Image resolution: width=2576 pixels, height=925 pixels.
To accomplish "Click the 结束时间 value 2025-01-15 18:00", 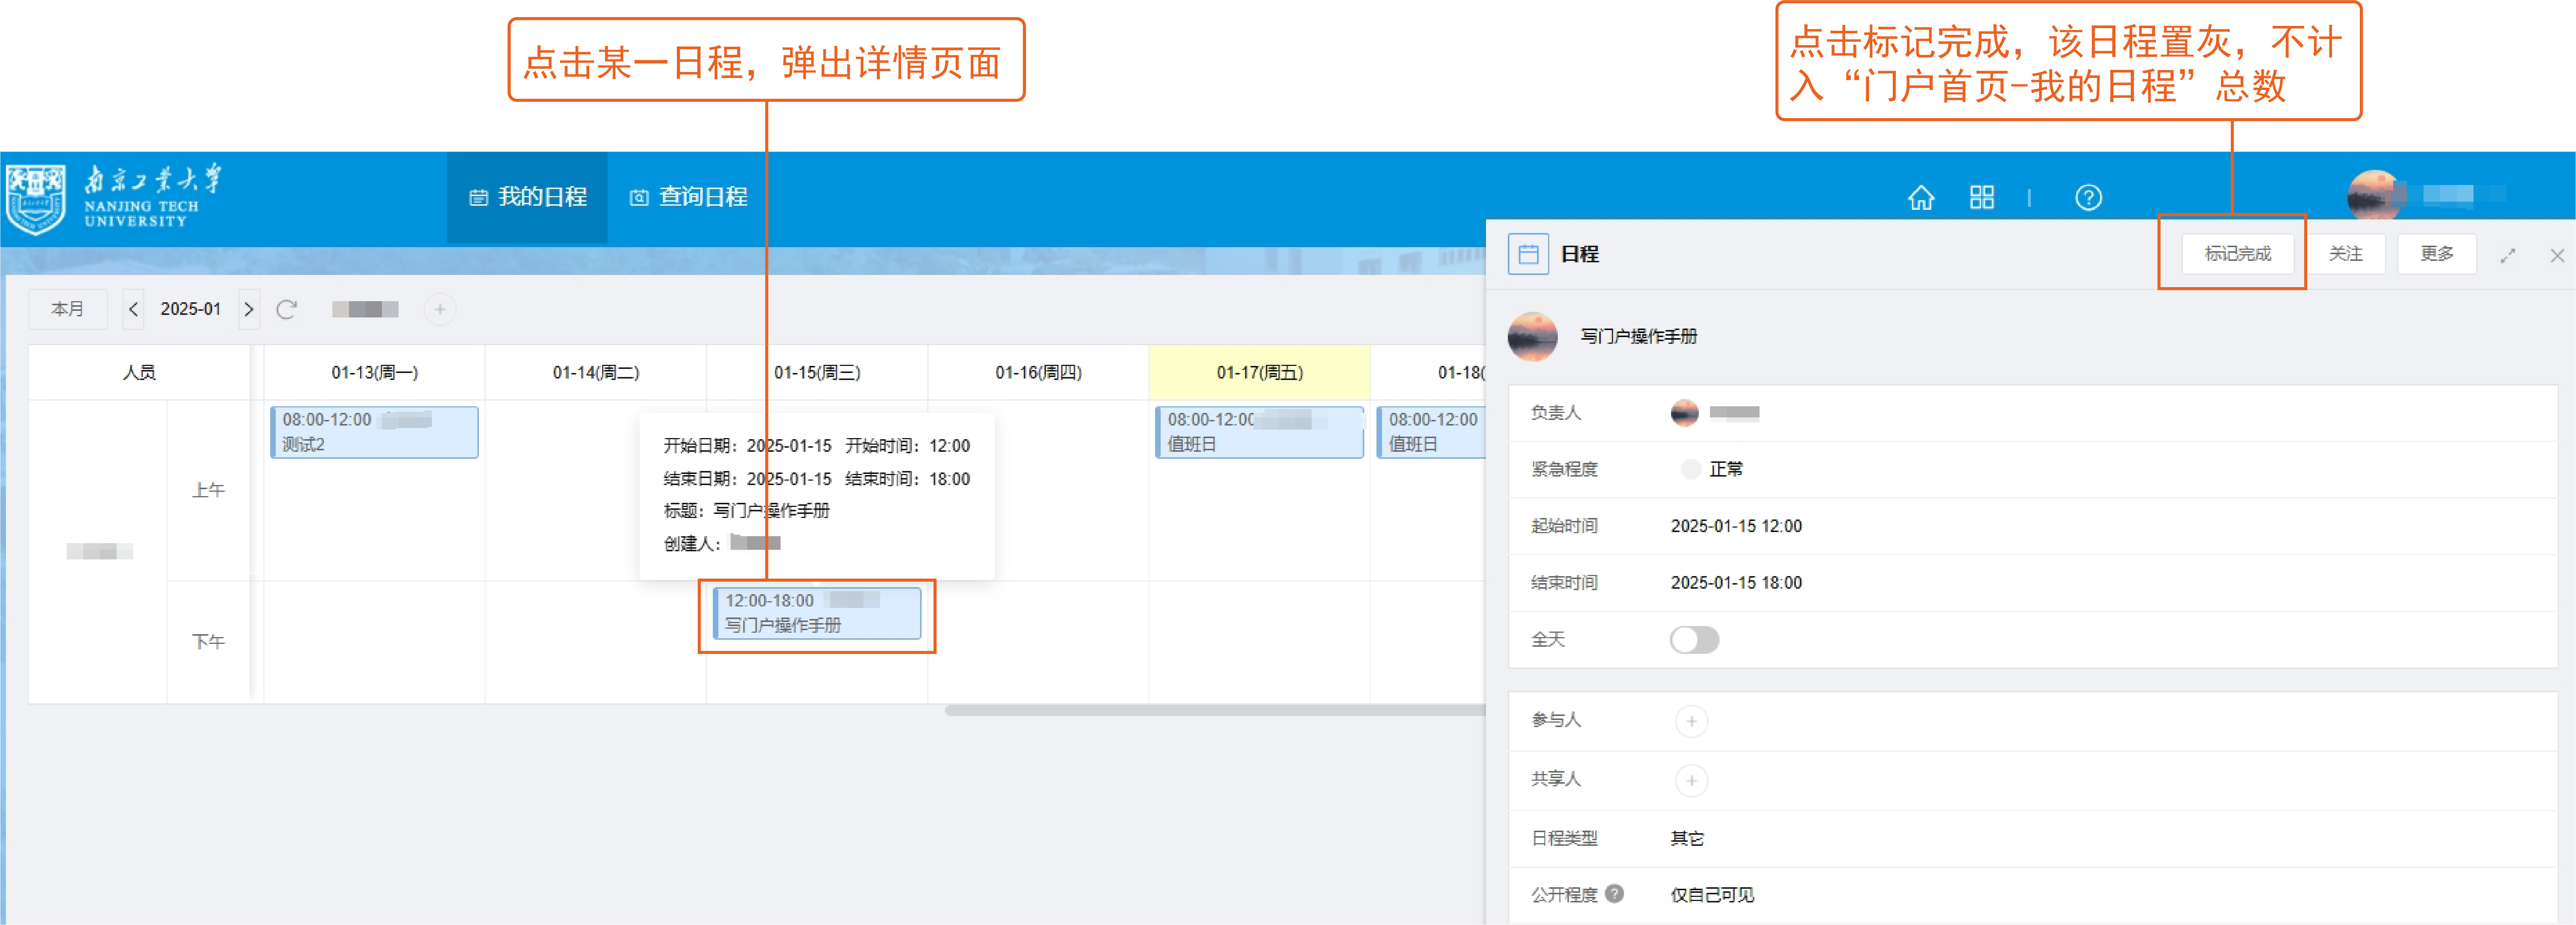I will pos(1736,583).
